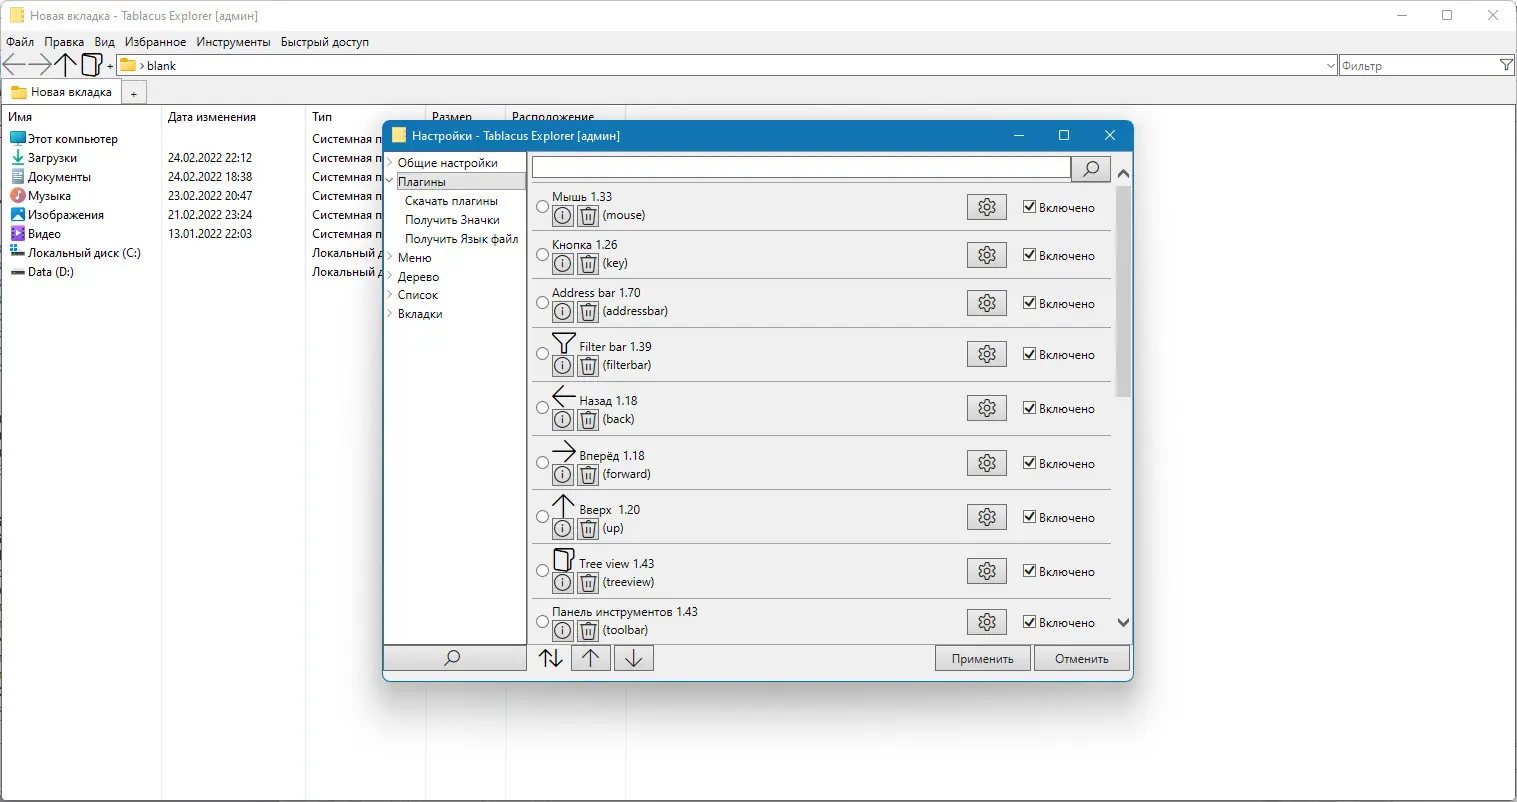Select radio button for Панель инструментов plugin
The width and height of the screenshot is (1517, 802).
coord(542,622)
